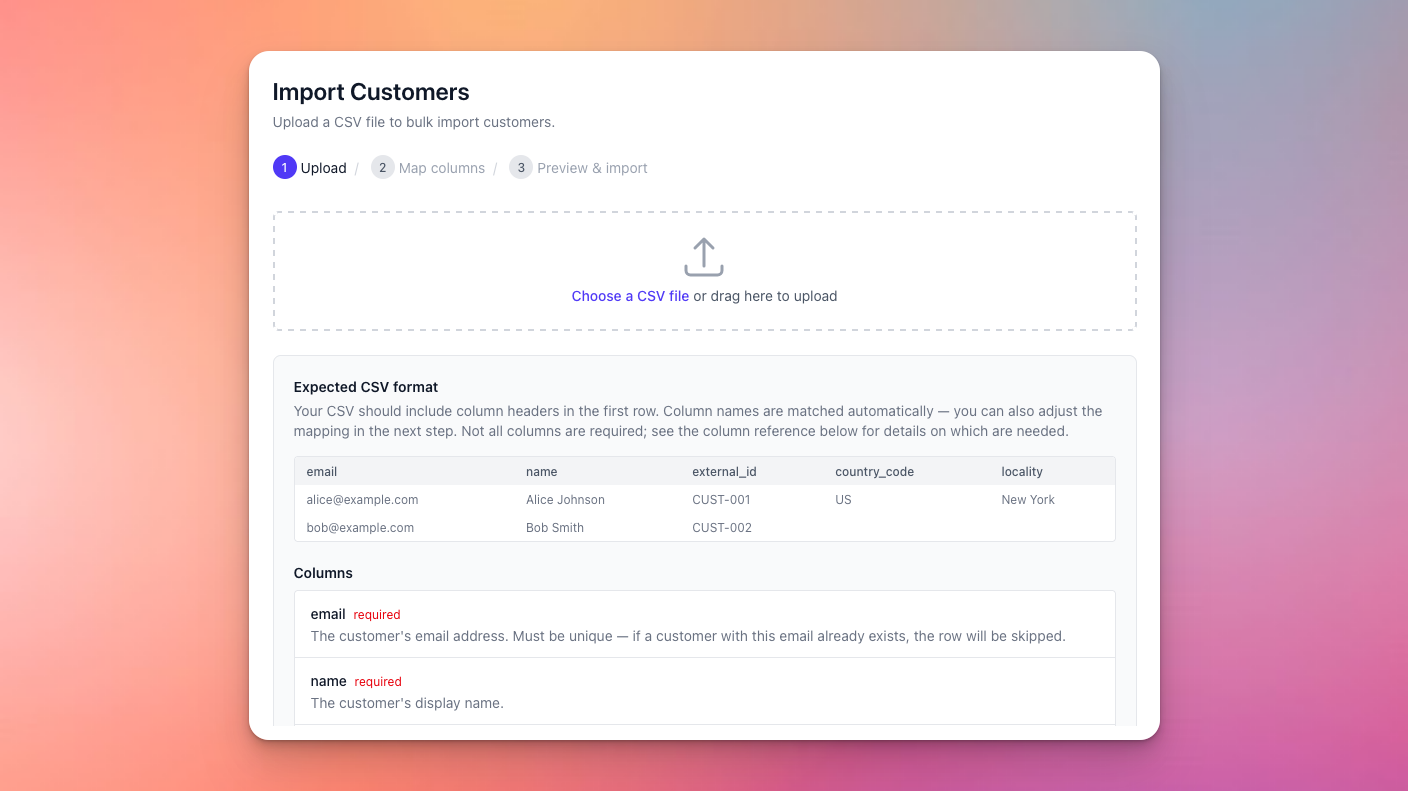Click the Import Customers heading
The width and height of the screenshot is (1408, 791).
(371, 92)
